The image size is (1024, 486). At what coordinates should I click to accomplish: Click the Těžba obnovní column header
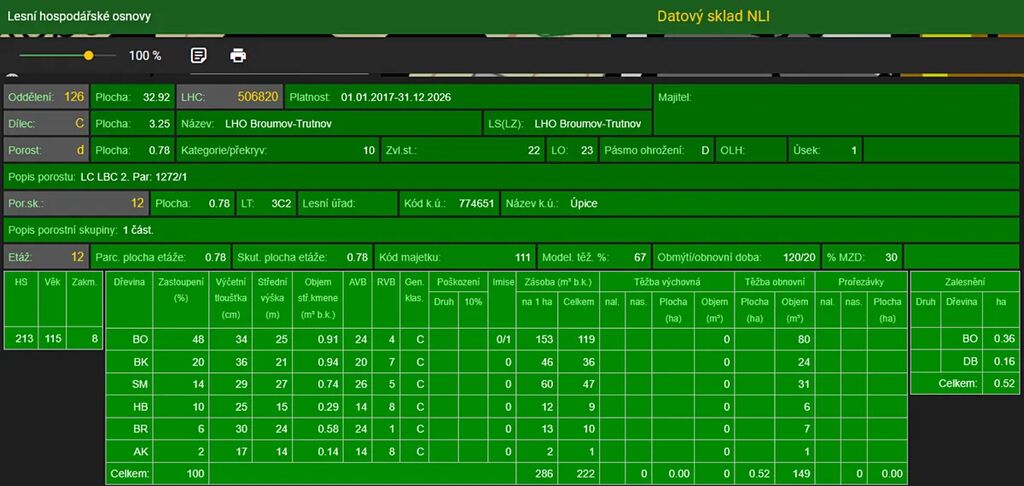pos(774,282)
